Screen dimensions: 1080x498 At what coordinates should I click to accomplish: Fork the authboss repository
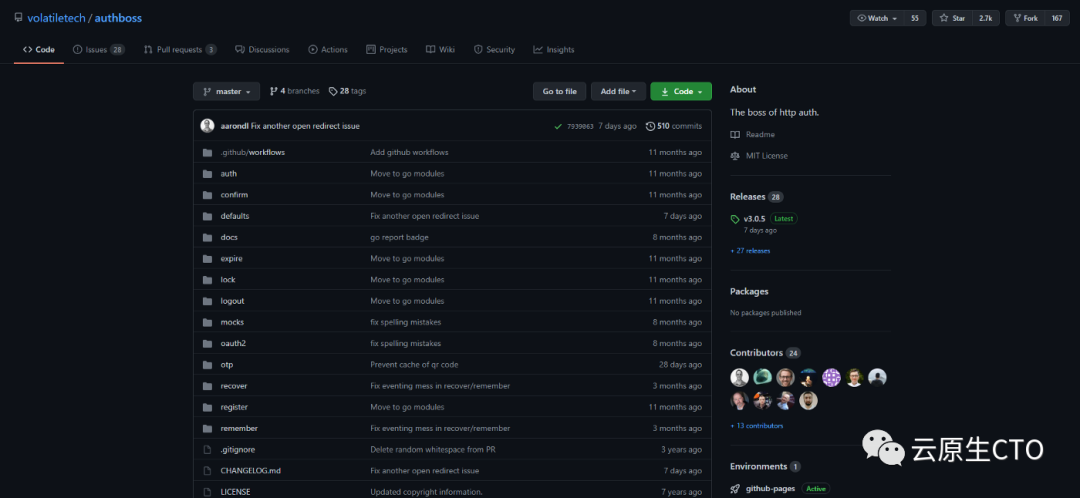tap(1025, 19)
